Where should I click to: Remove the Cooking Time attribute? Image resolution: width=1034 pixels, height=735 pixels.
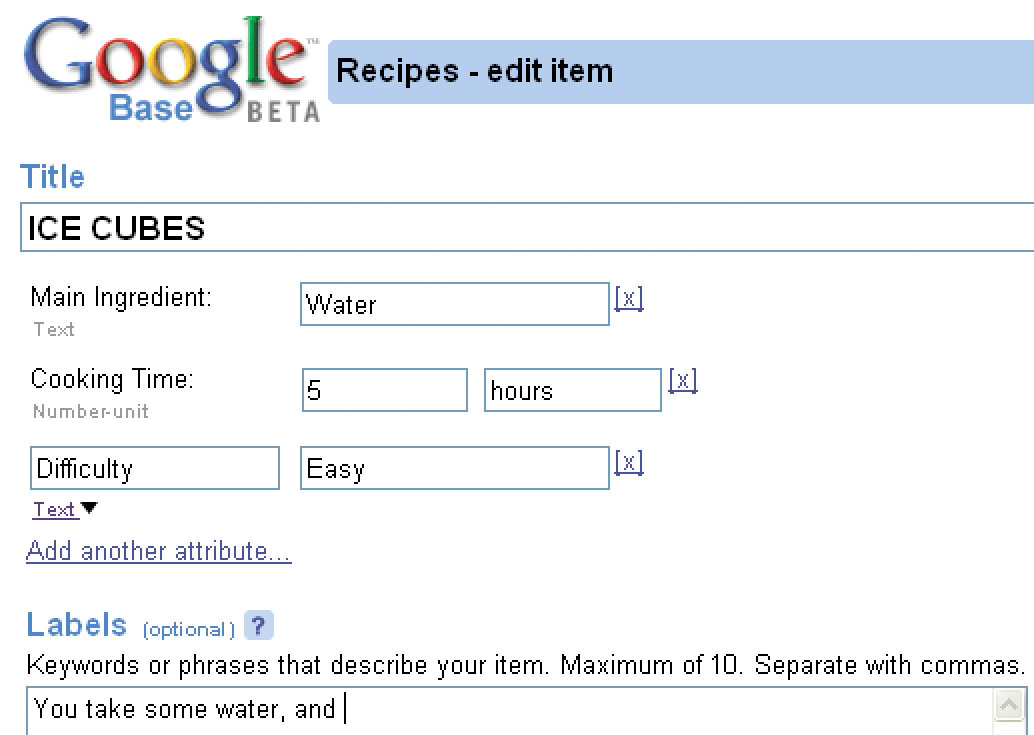click(682, 381)
